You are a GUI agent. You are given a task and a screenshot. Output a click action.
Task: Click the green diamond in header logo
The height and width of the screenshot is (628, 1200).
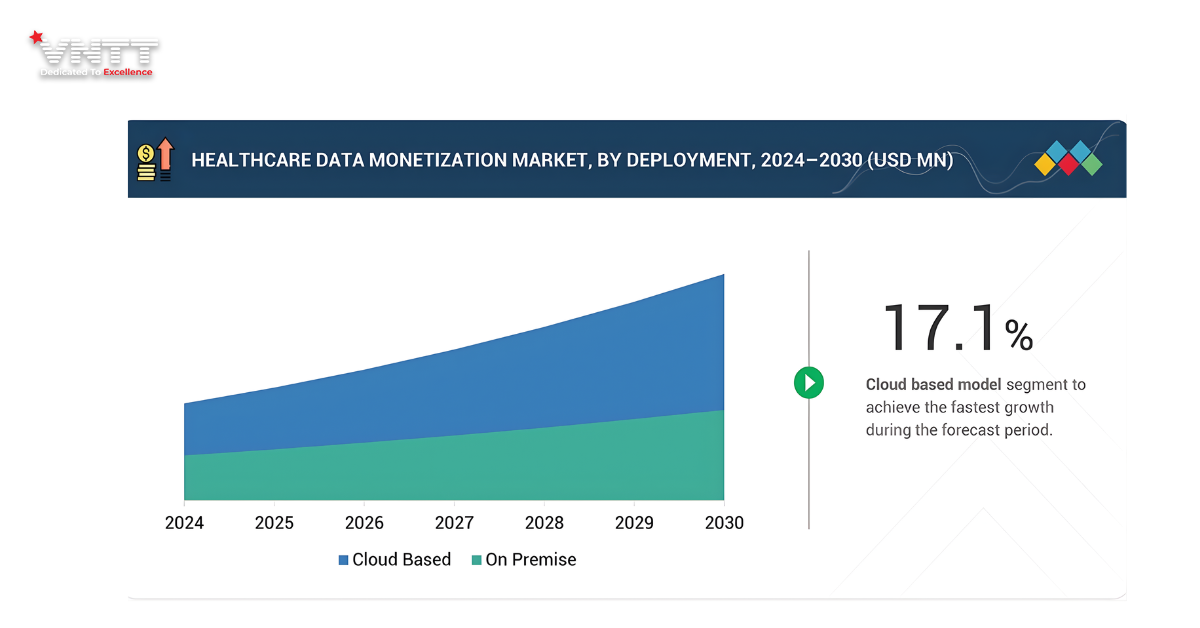coord(1091,164)
